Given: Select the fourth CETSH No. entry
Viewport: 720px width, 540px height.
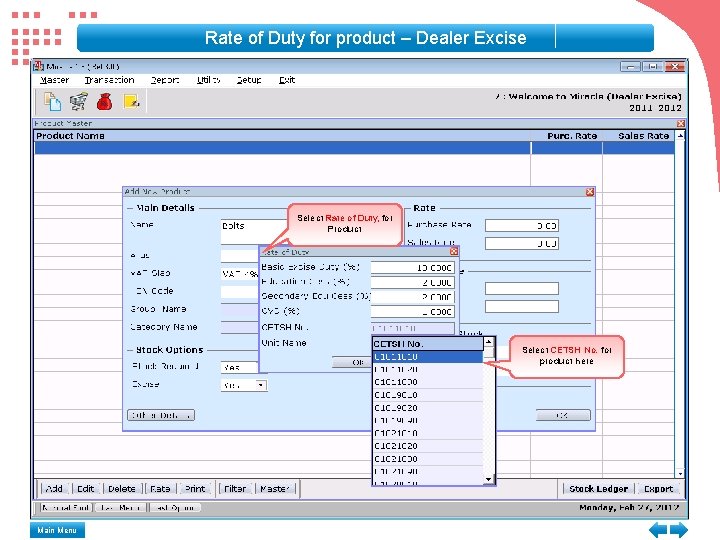Looking at the screenshot, I should pyautogui.click(x=428, y=395).
